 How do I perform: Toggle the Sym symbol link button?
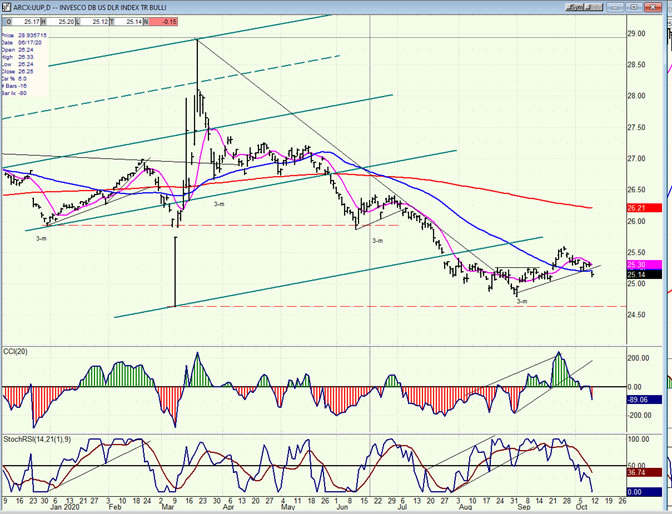click(x=577, y=5)
